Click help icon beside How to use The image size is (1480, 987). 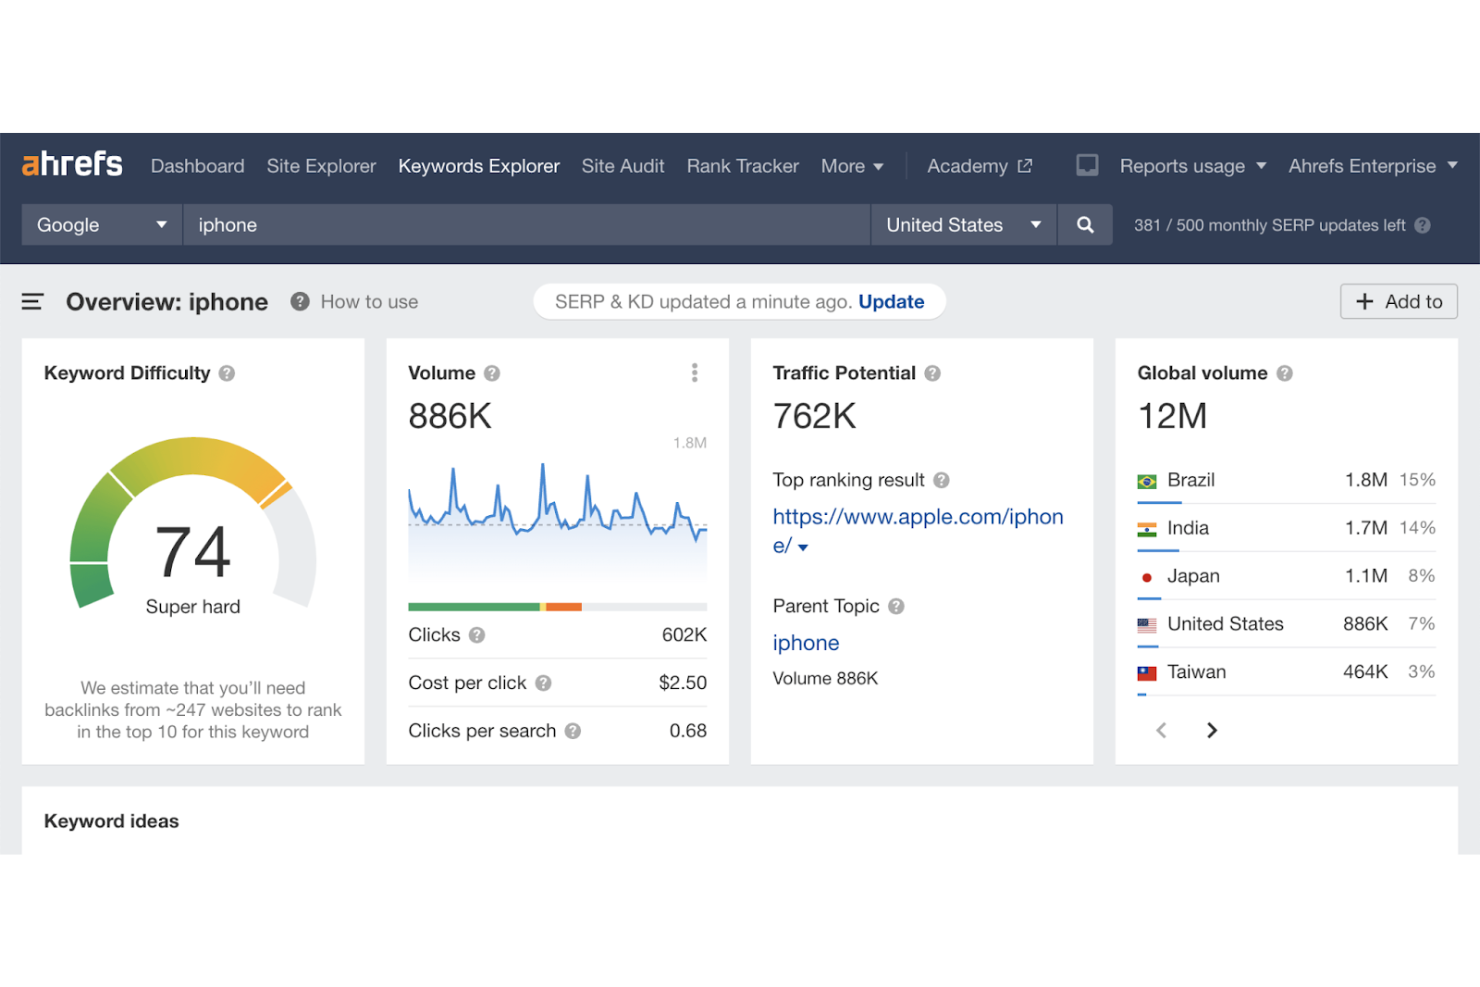[x=299, y=301]
